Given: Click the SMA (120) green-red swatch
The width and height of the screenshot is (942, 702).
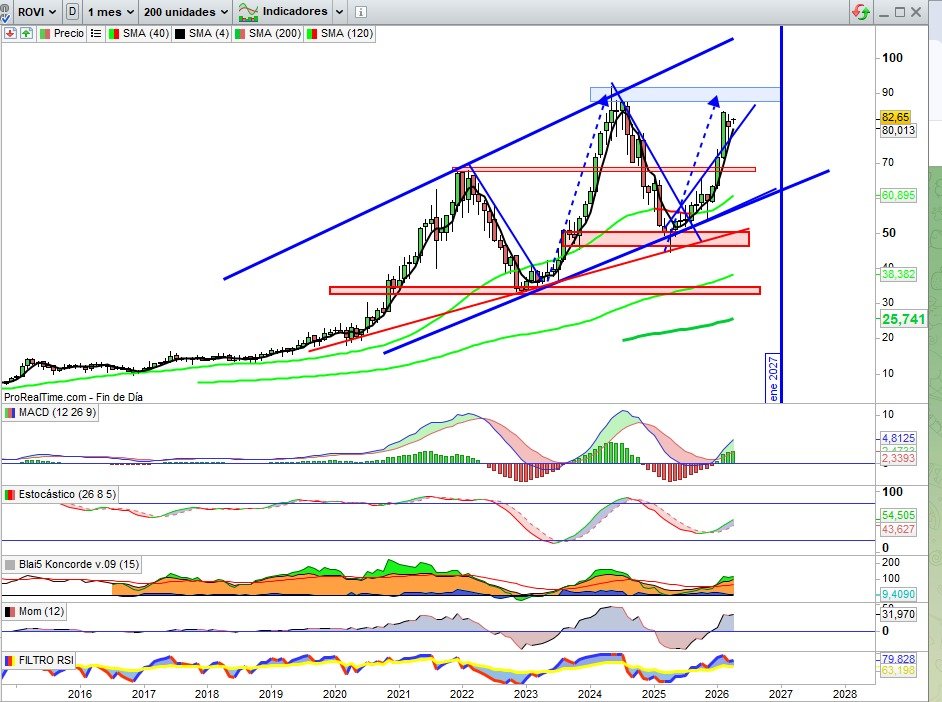Looking at the screenshot, I should pyautogui.click(x=312, y=34).
